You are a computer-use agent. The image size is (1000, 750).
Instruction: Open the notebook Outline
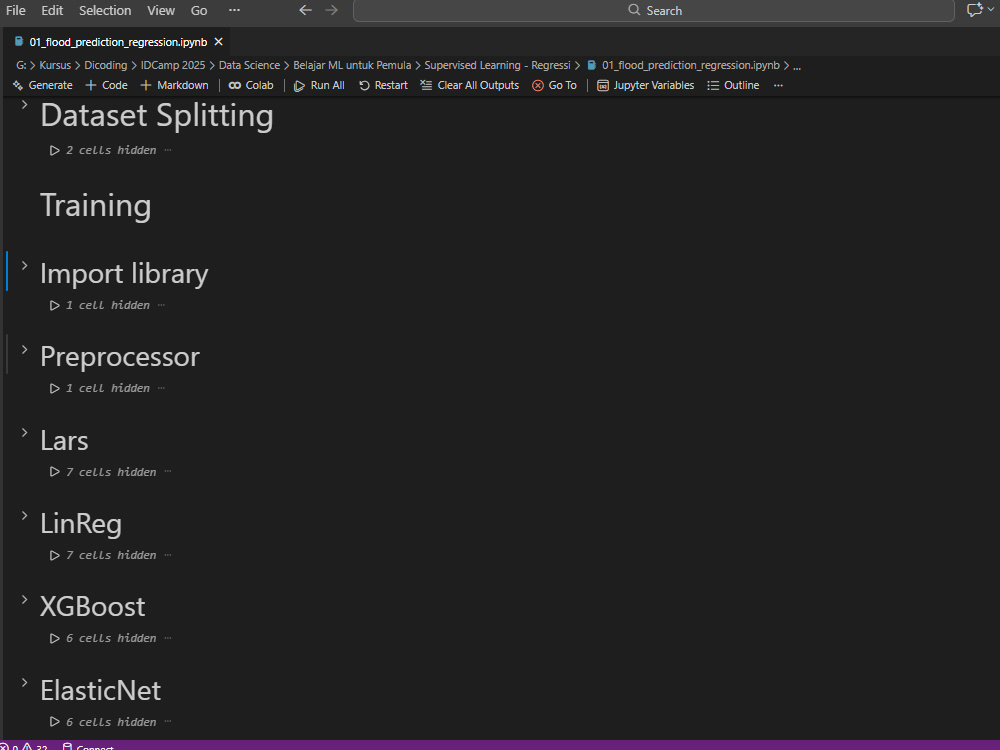[x=733, y=85]
